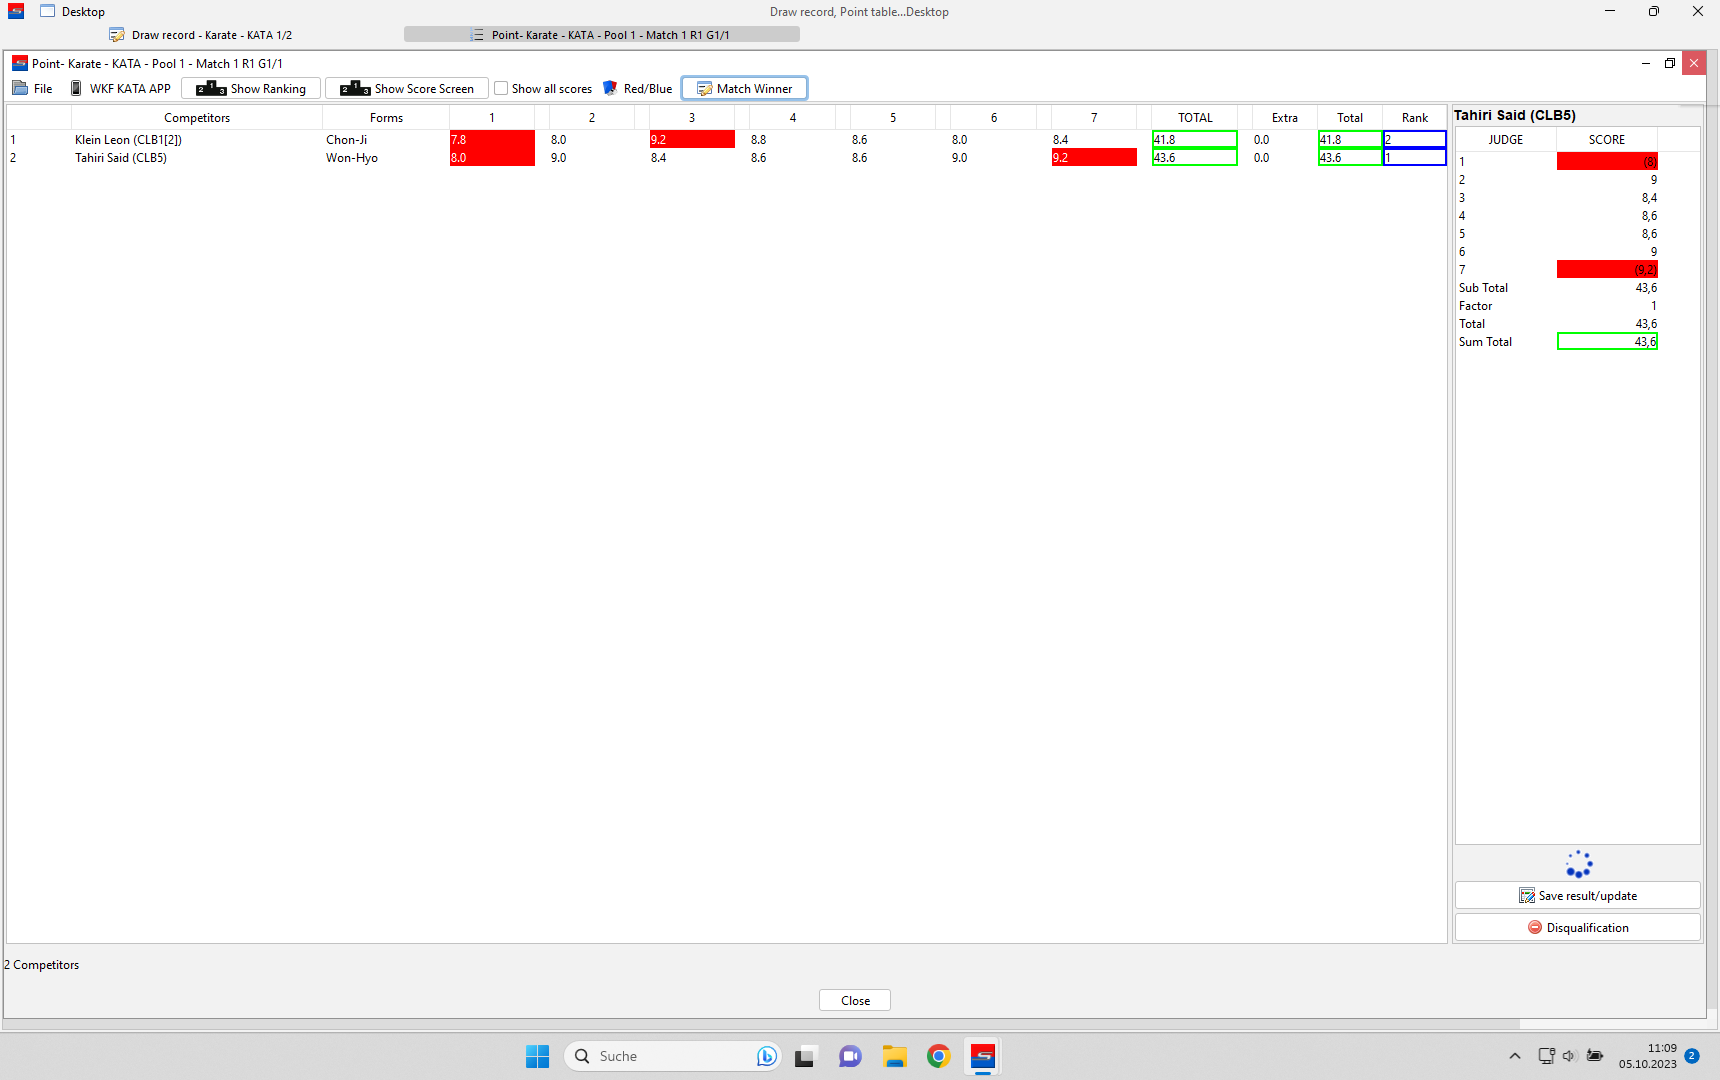Click the red 9.2 score in Tahiri Said's row

point(1094,158)
